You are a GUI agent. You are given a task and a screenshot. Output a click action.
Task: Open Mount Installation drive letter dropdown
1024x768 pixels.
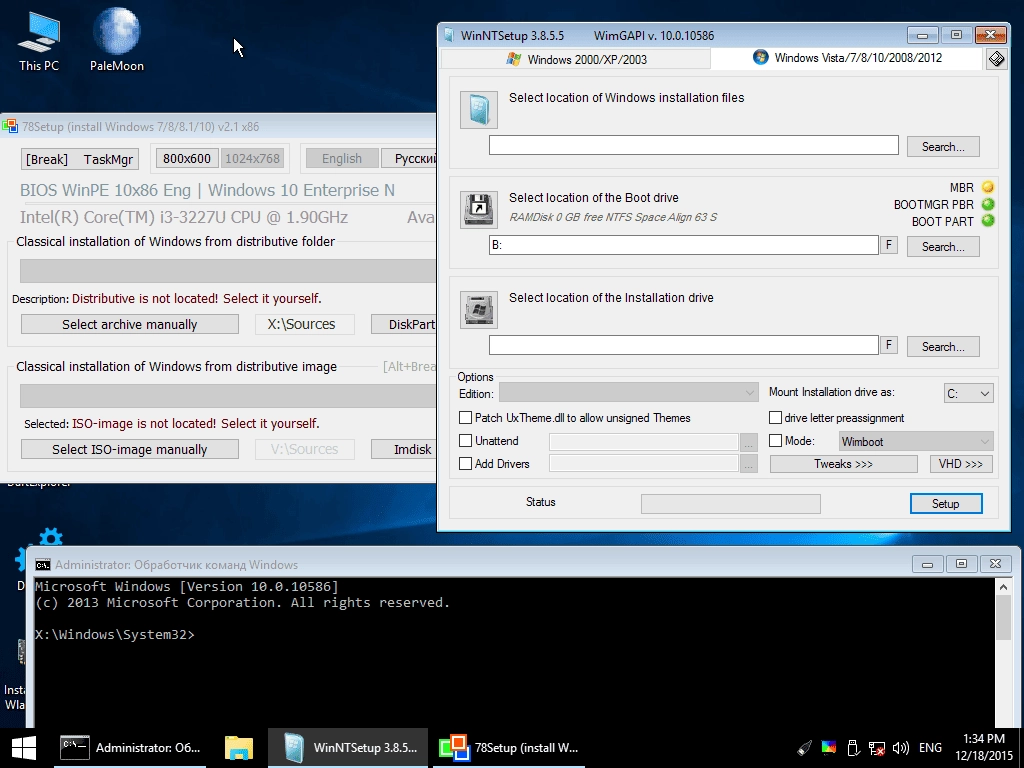pos(969,393)
